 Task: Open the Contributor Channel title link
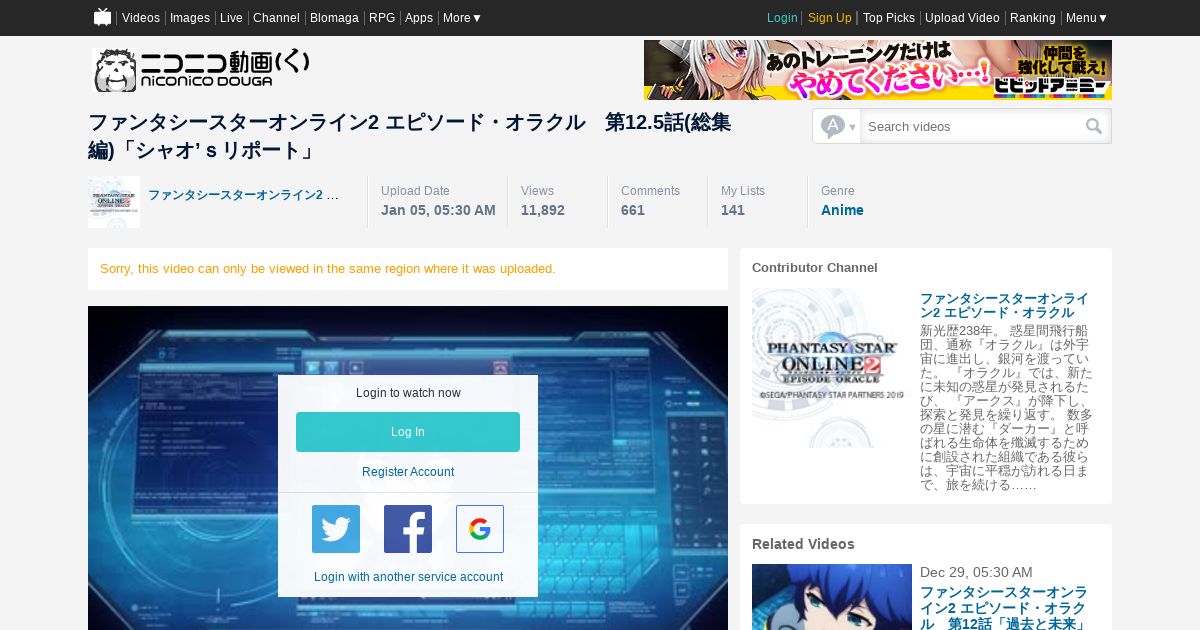(x=1004, y=306)
